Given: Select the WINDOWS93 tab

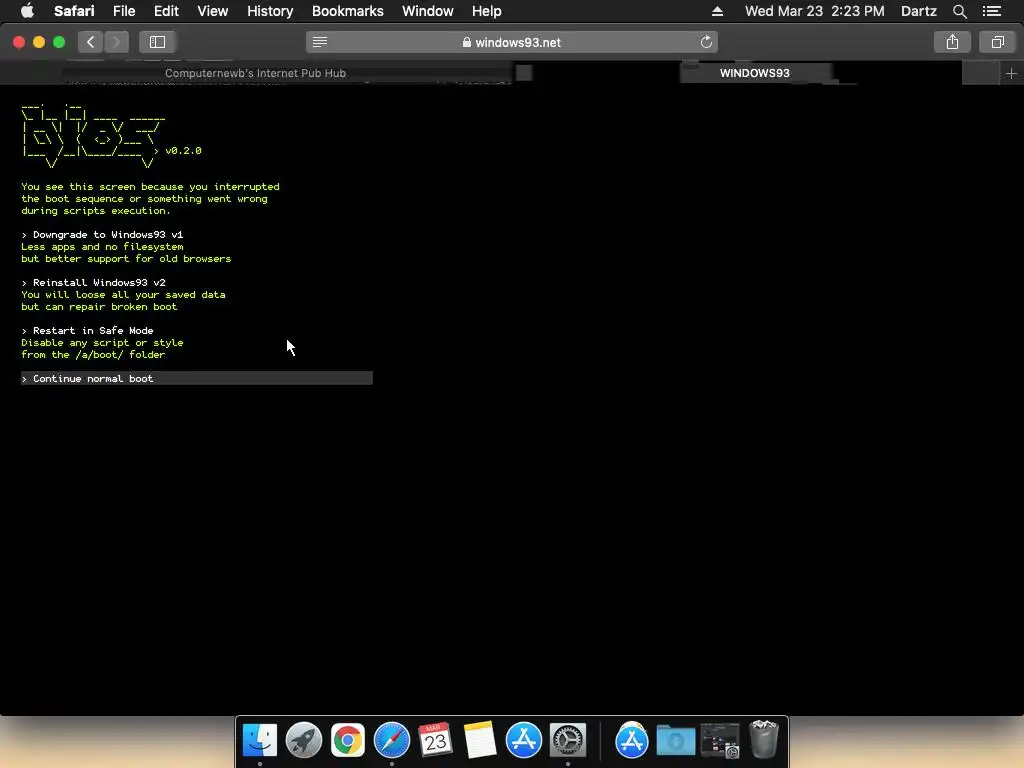Looking at the screenshot, I should coord(755,73).
